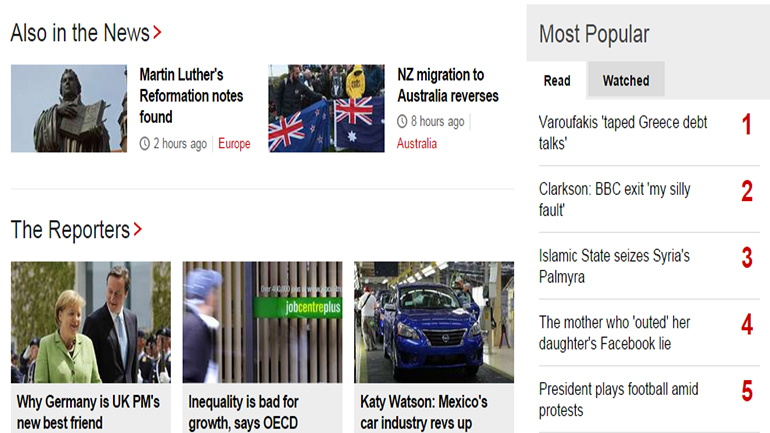Open Varoufakis 'taped Greece debt talks' story
770x433 pixels.
pyautogui.click(x=623, y=133)
